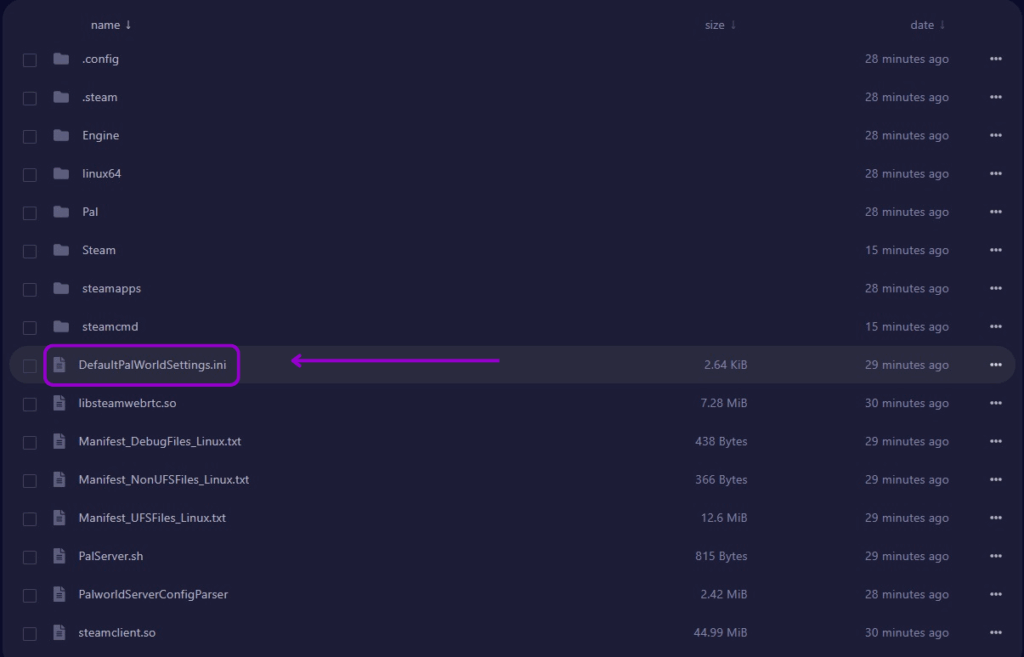Open the three-dot menu for .config
Image resolution: width=1024 pixels, height=657 pixels.
(996, 59)
